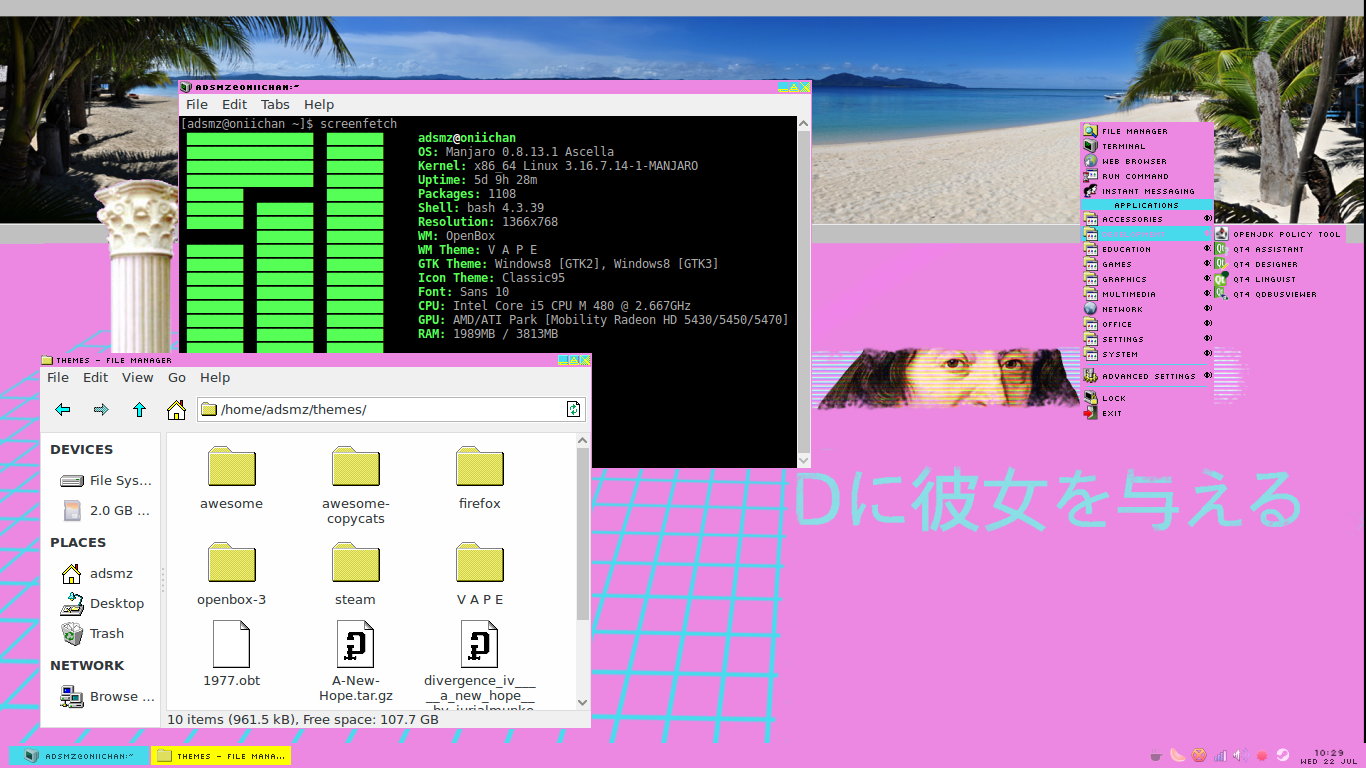
Task: Expand the Games submenu
Action: click(1147, 264)
